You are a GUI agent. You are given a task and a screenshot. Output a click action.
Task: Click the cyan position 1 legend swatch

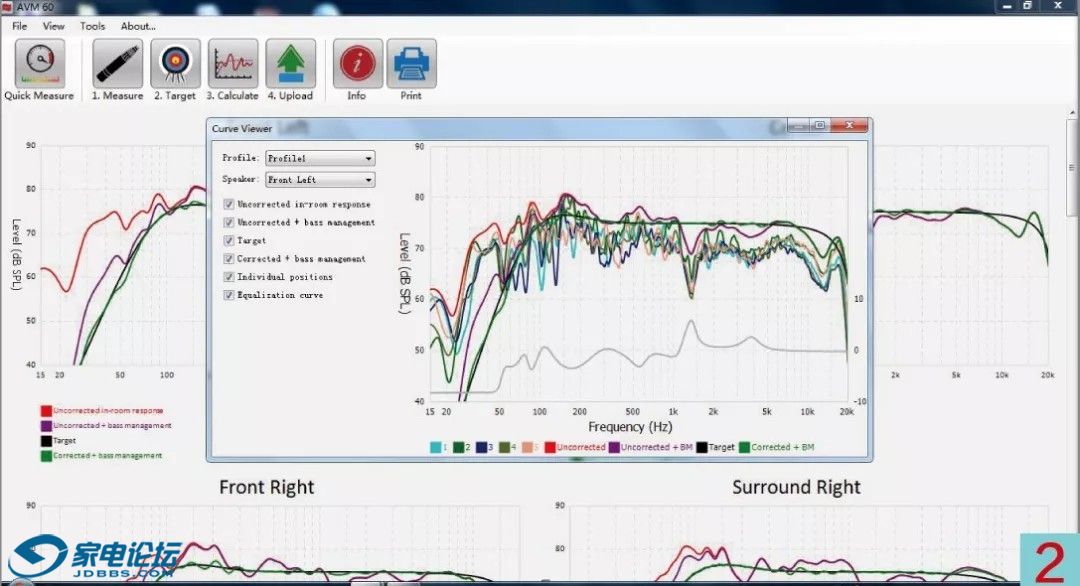435,448
